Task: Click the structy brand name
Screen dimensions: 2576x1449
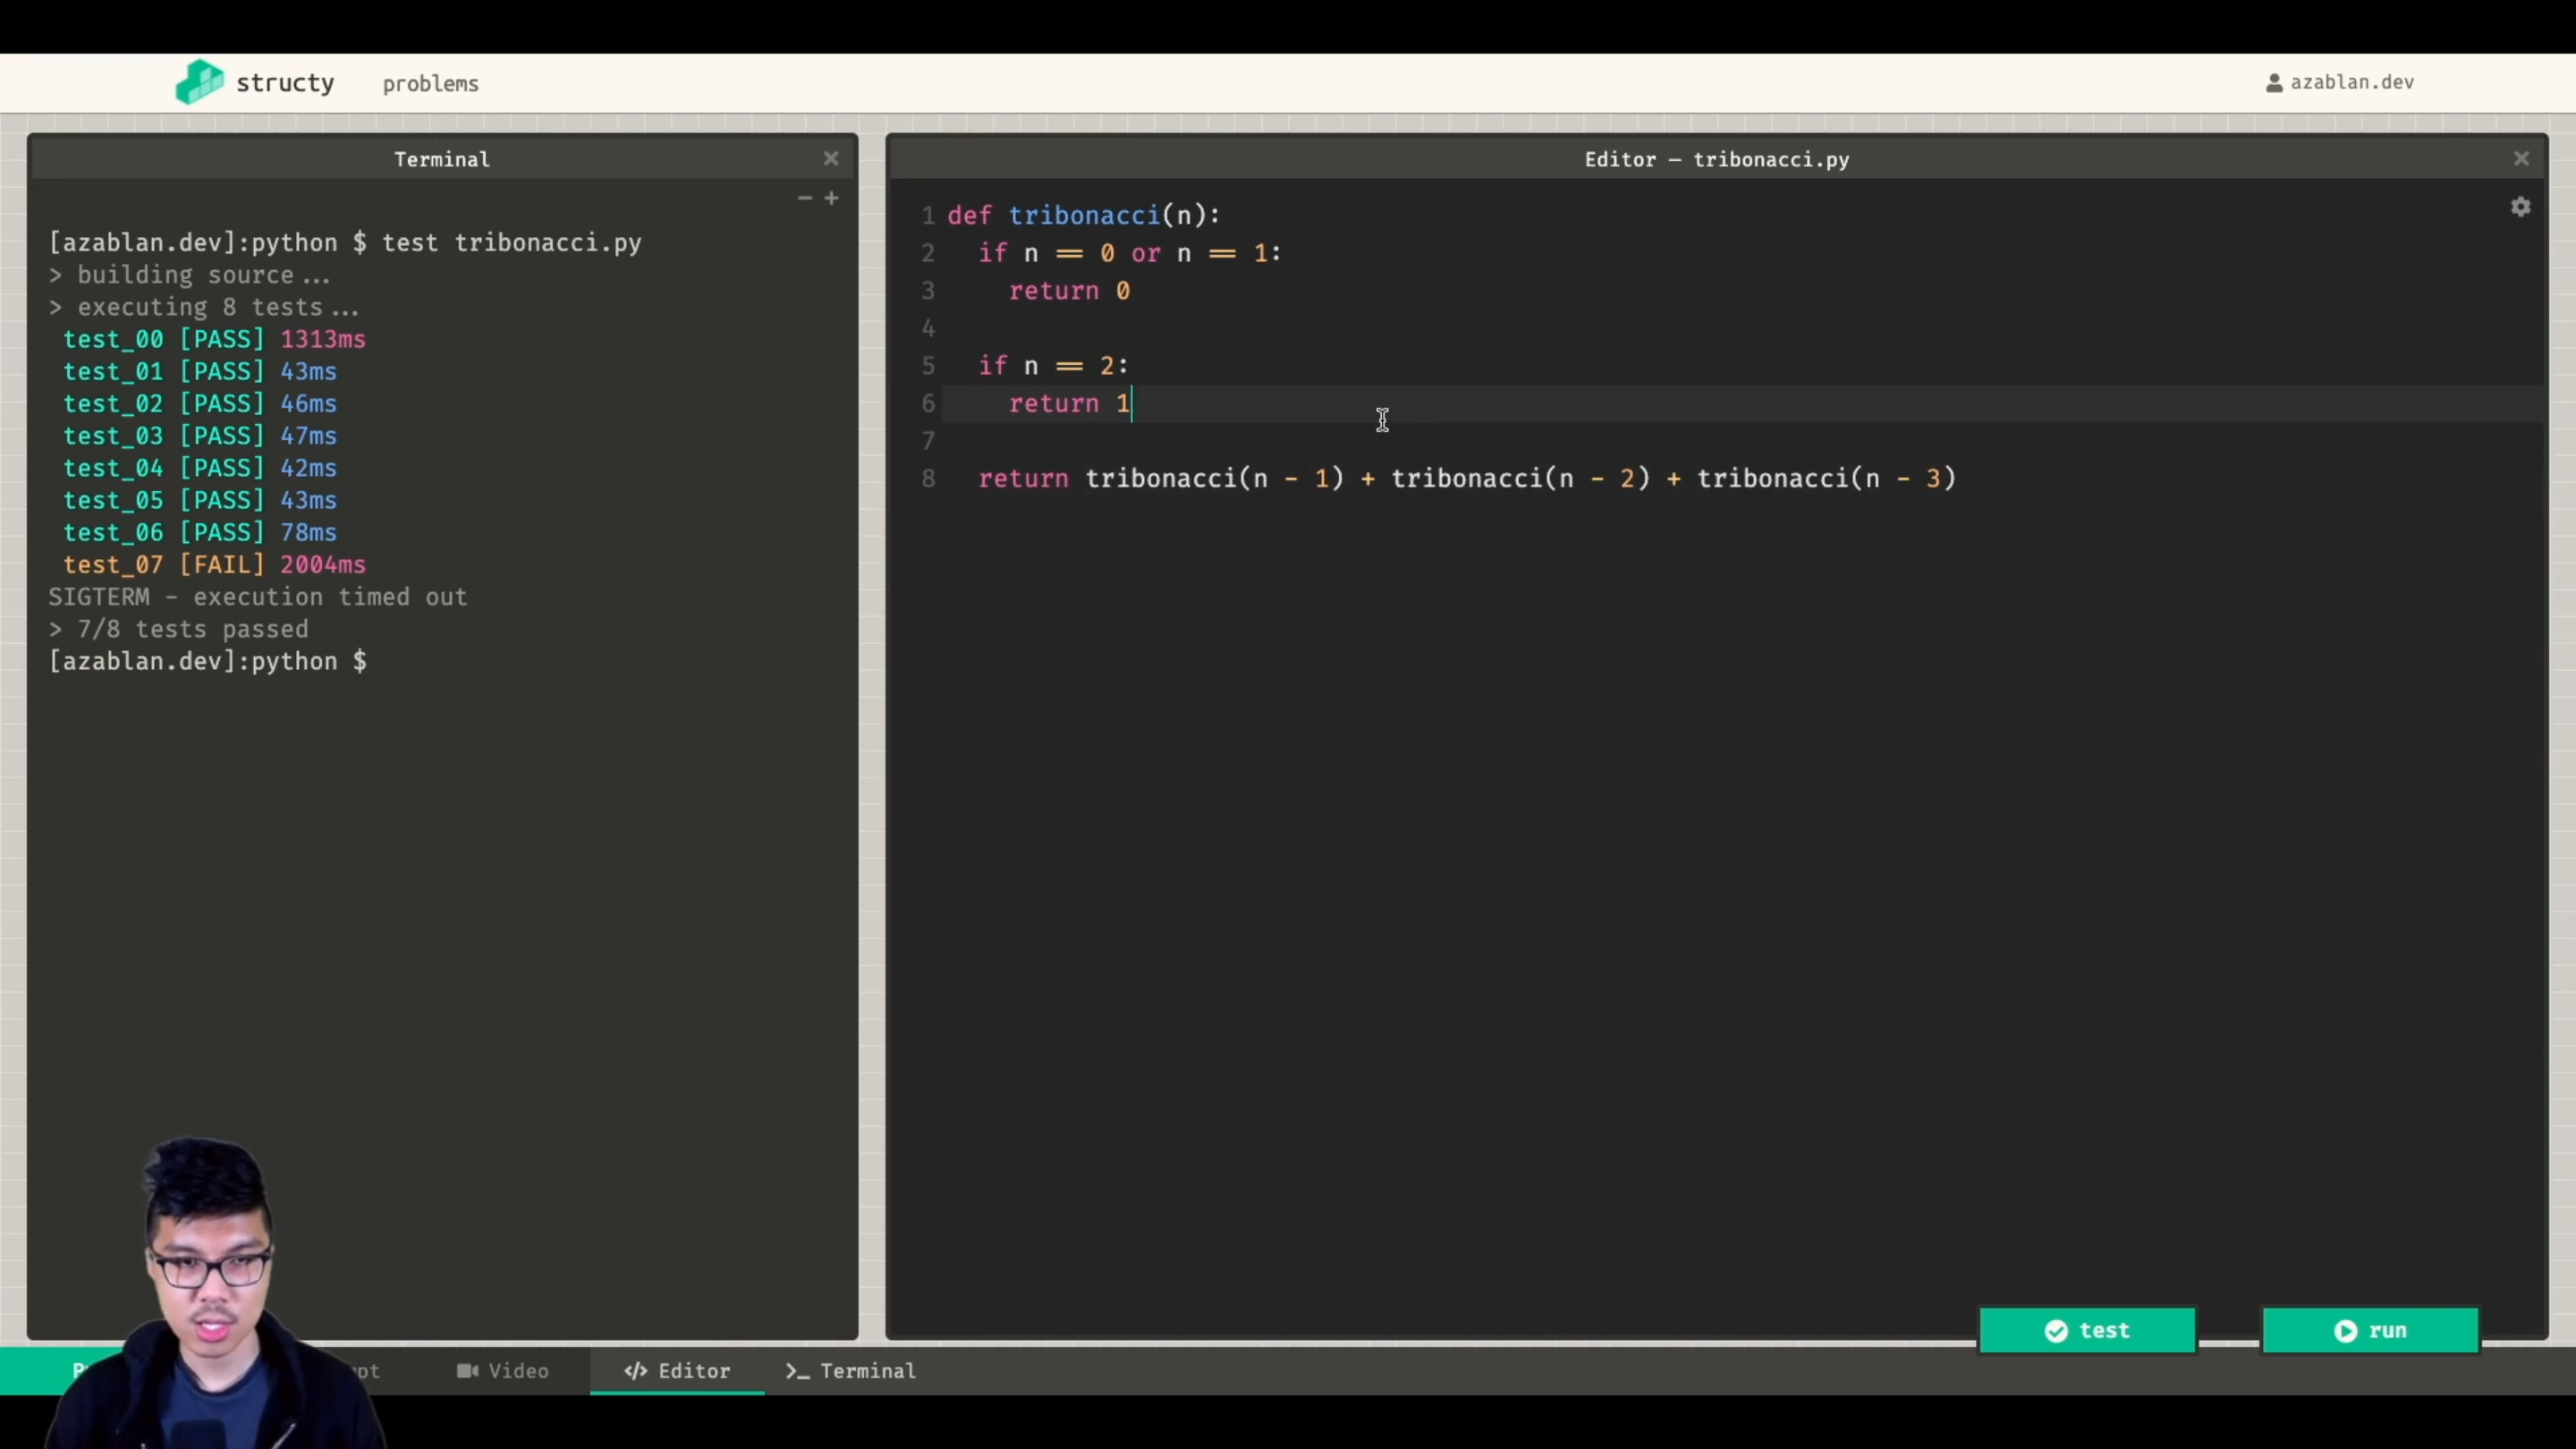Action: [x=285, y=83]
